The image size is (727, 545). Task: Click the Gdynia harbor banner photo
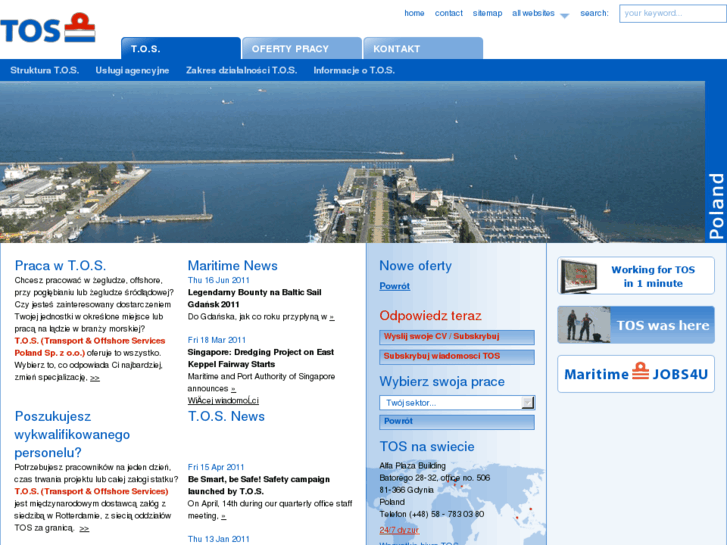(352, 162)
